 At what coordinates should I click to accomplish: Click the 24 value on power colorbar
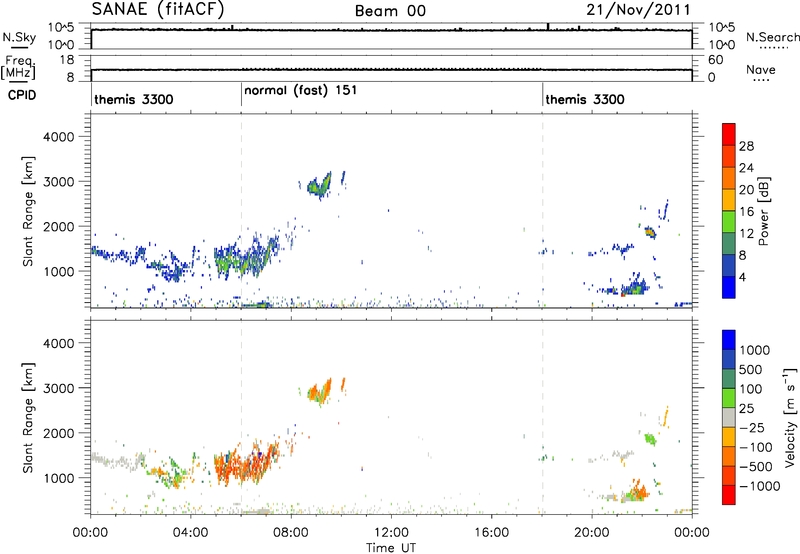[x=746, y=168]
